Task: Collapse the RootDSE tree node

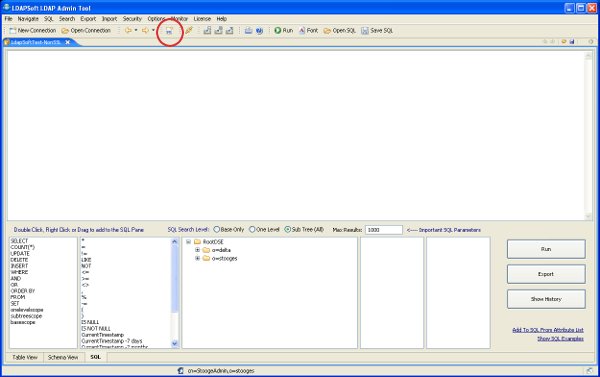Action: point(188,242)
